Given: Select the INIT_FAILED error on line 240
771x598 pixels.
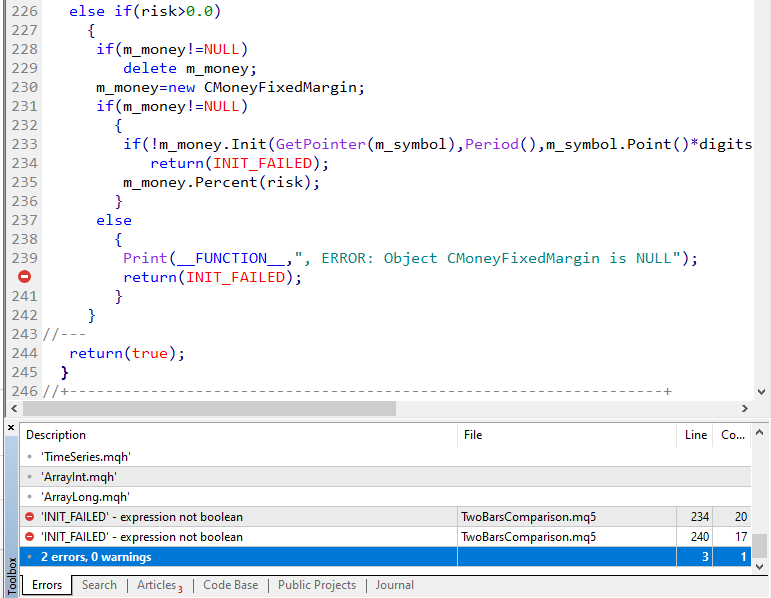Looking at the screenshot, I should pos(142,537).
